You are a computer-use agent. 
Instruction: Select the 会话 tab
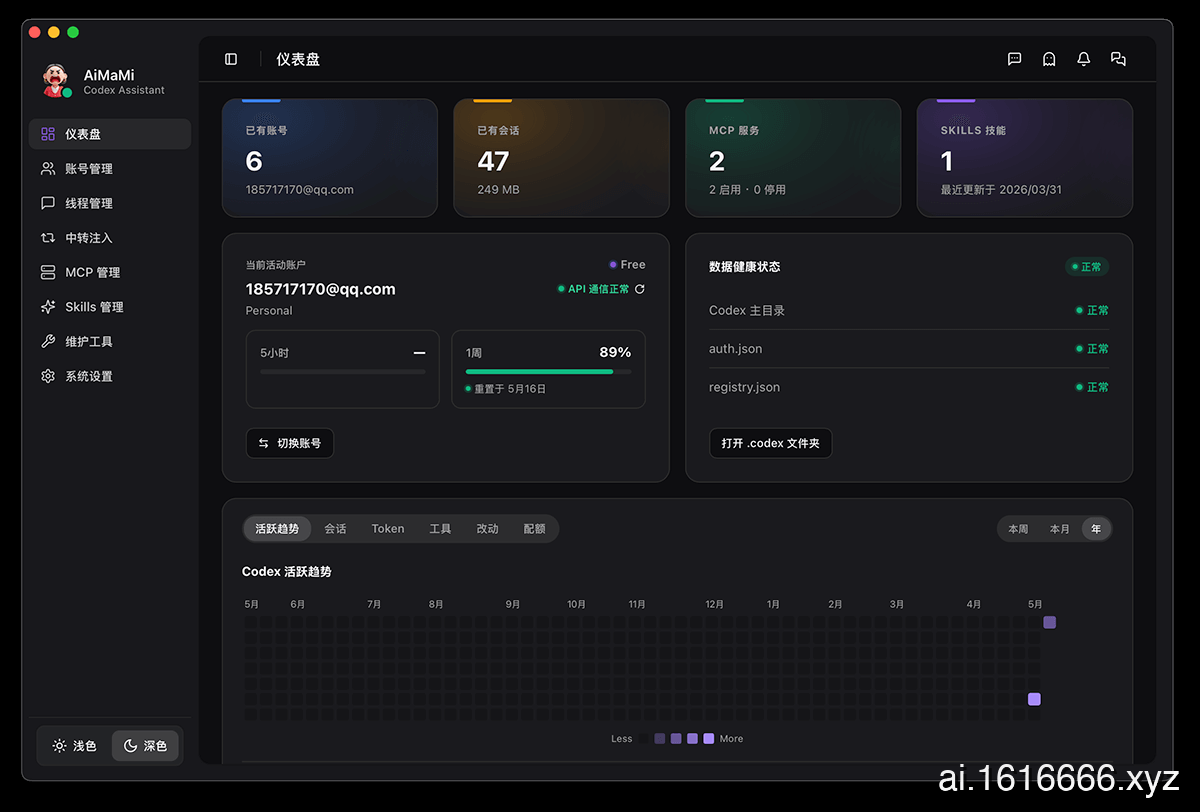[x=335, y=529]
